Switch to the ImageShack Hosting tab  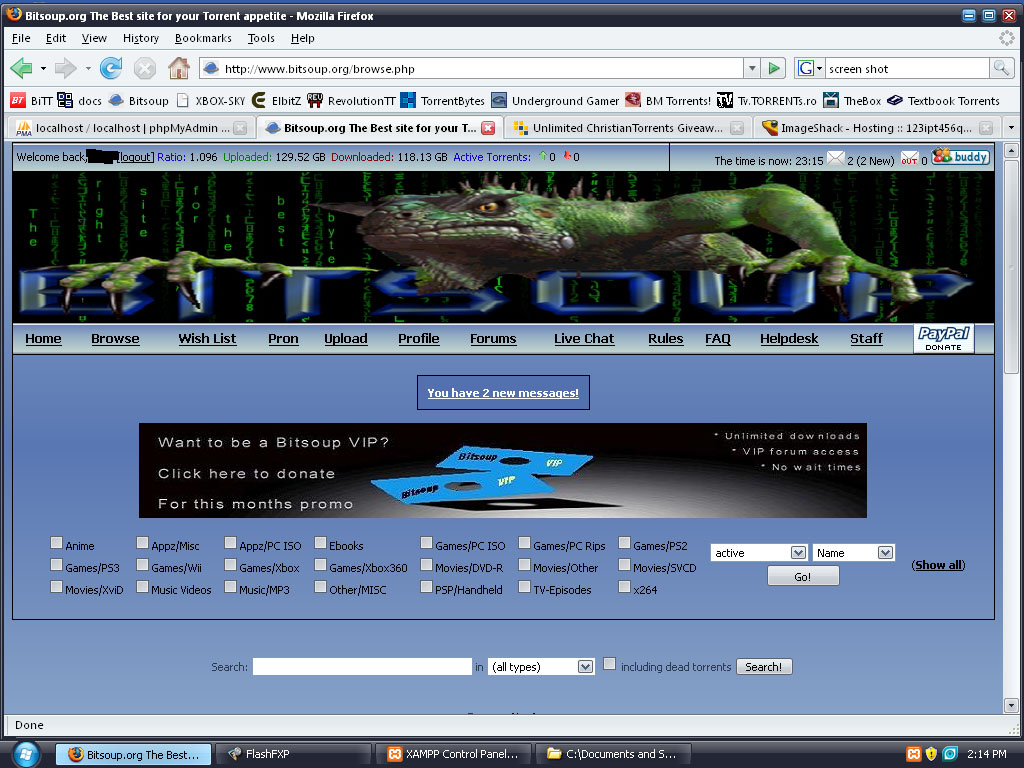(x=875, y=128)
